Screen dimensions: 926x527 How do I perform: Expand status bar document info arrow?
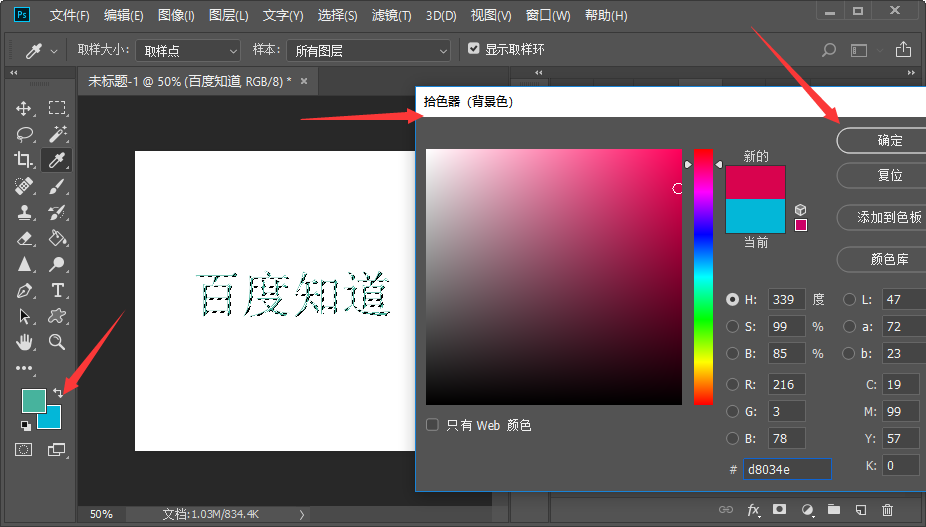click(x=302, y=515)
